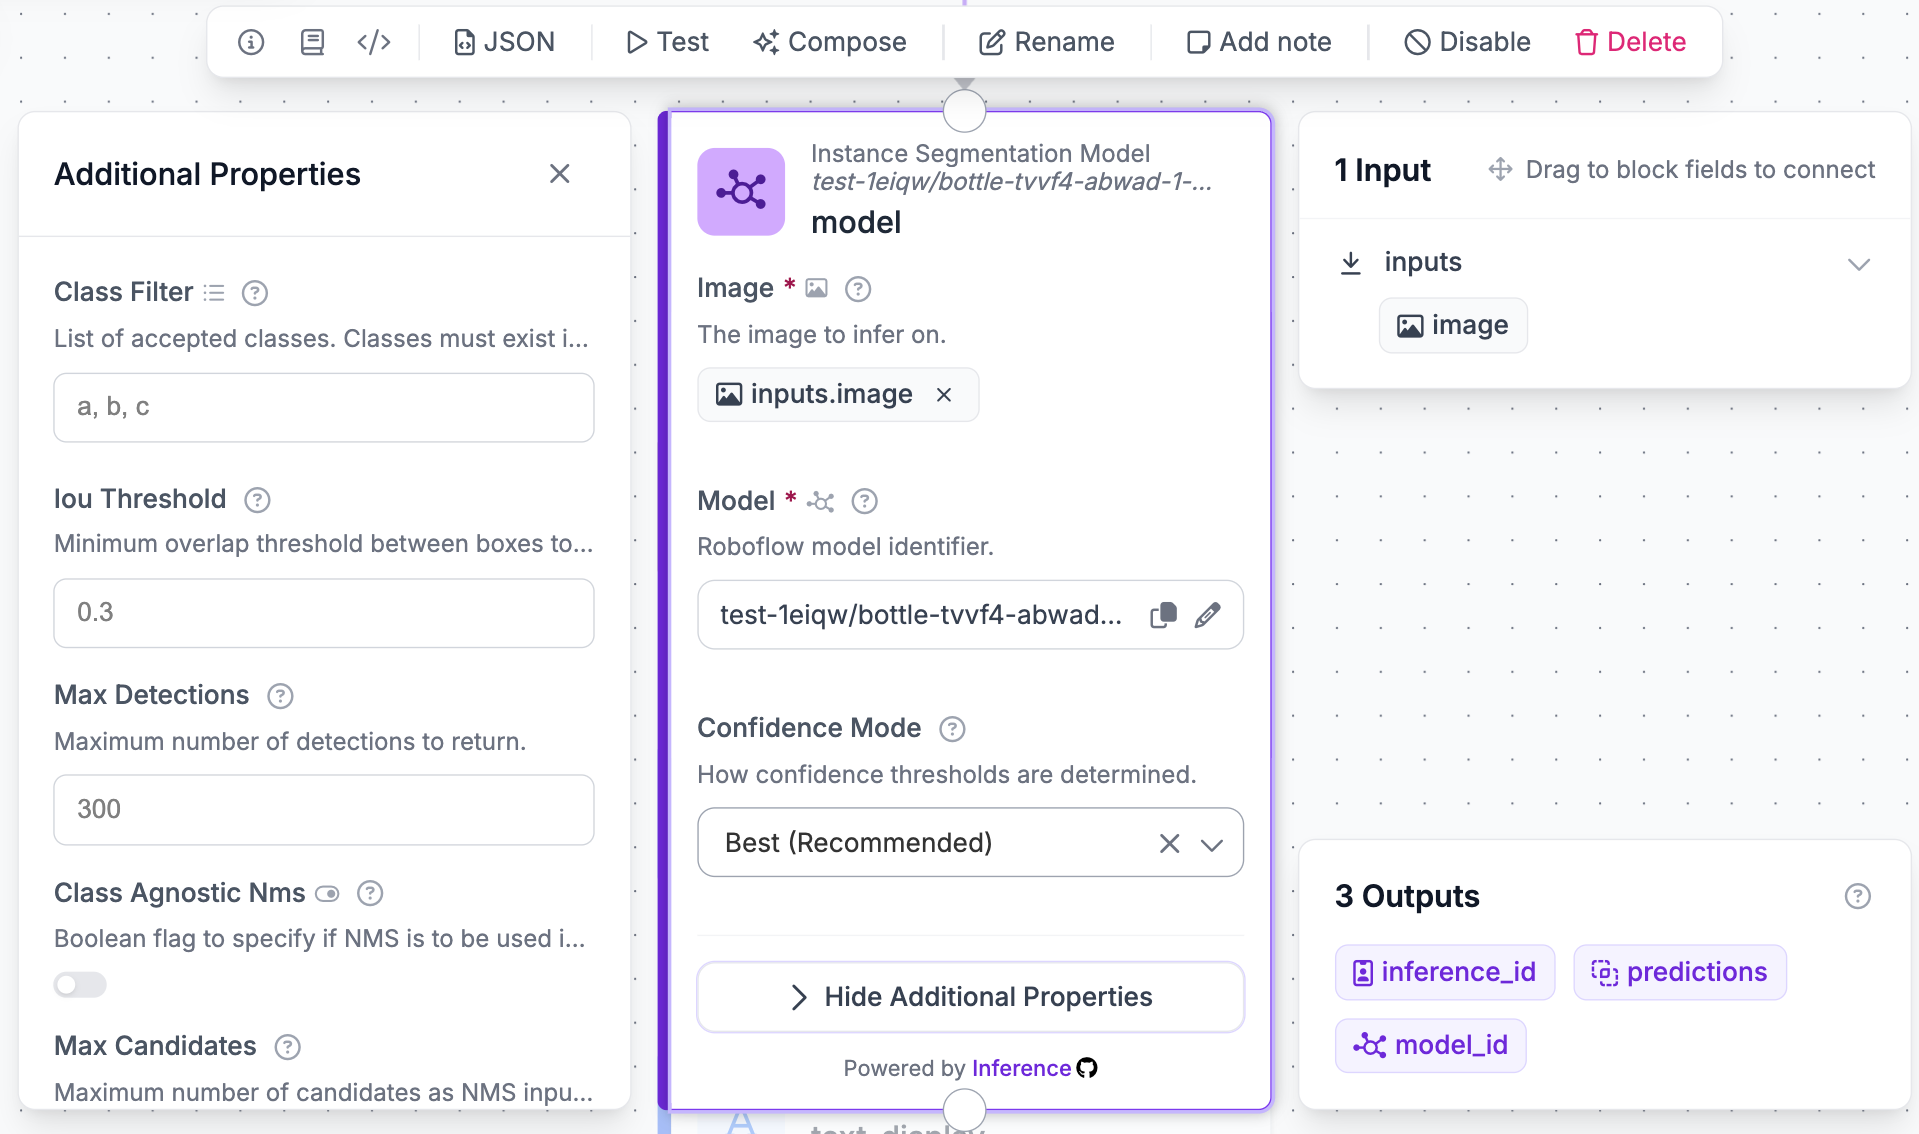Screen dimensions: 1919x1134
Task: Collapse the inputs section chevron
Action: 1858,264
